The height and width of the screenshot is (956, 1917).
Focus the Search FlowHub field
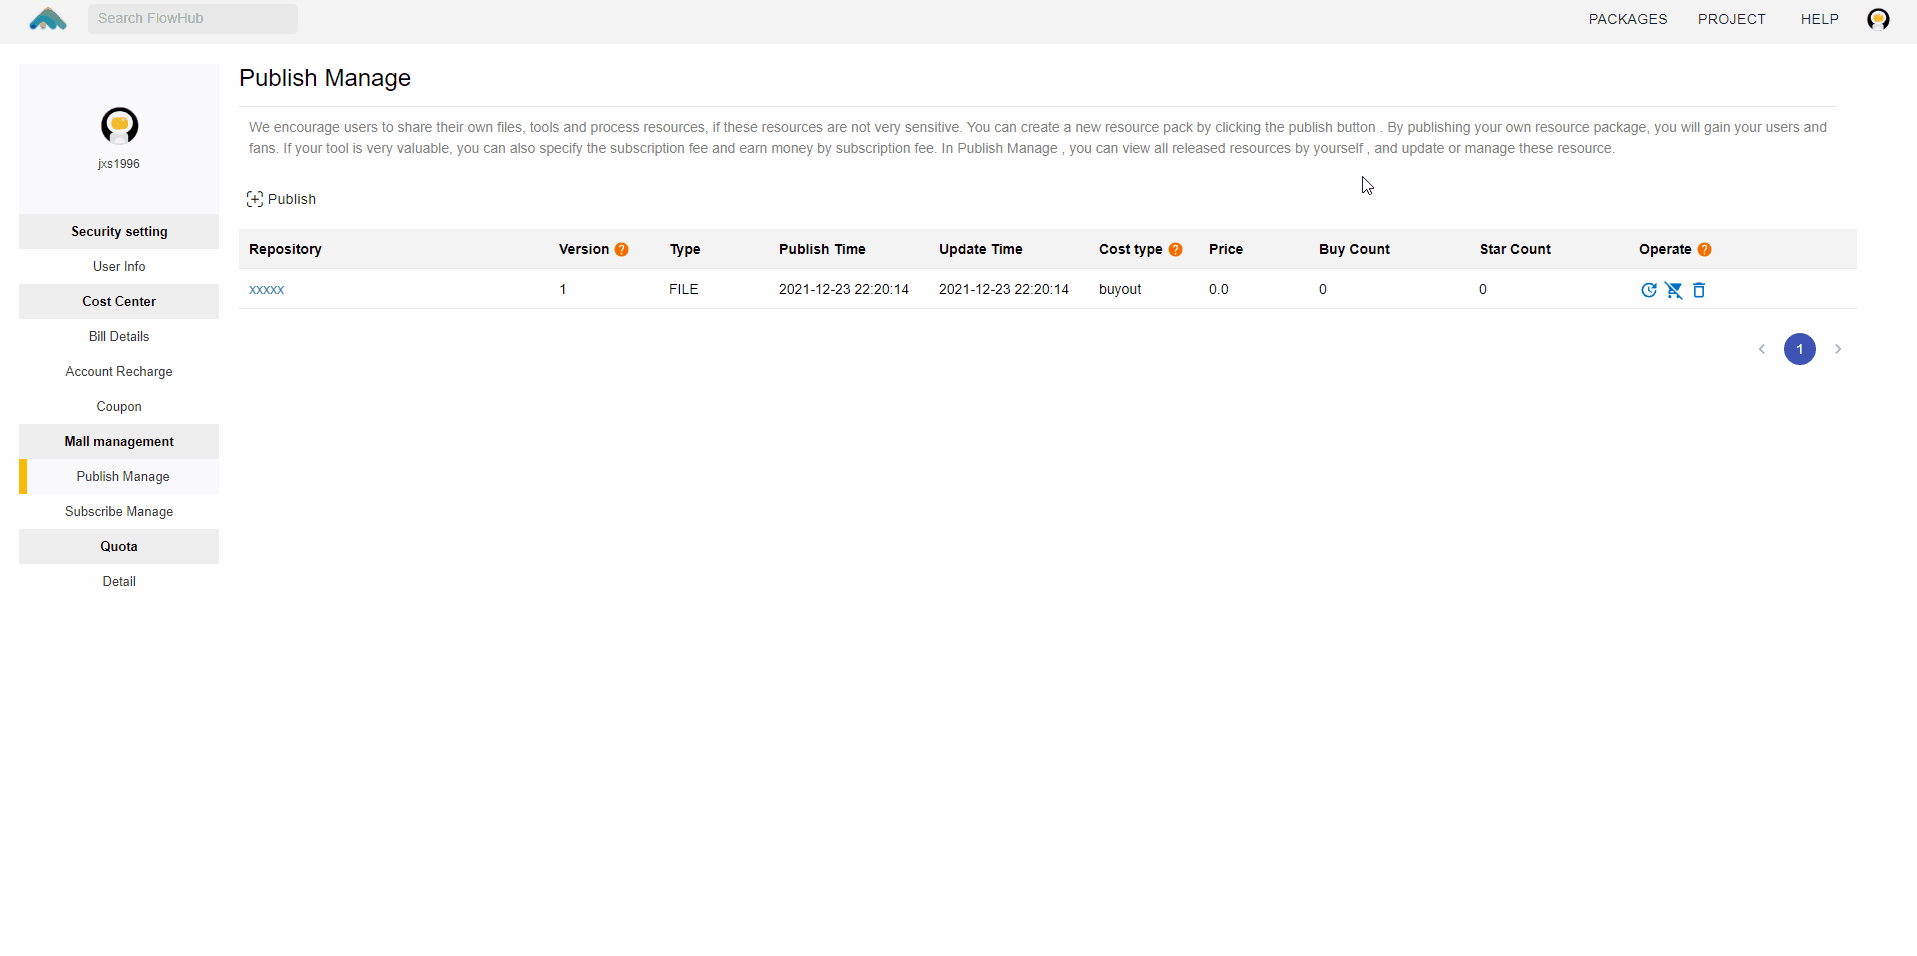click(193, 19)
